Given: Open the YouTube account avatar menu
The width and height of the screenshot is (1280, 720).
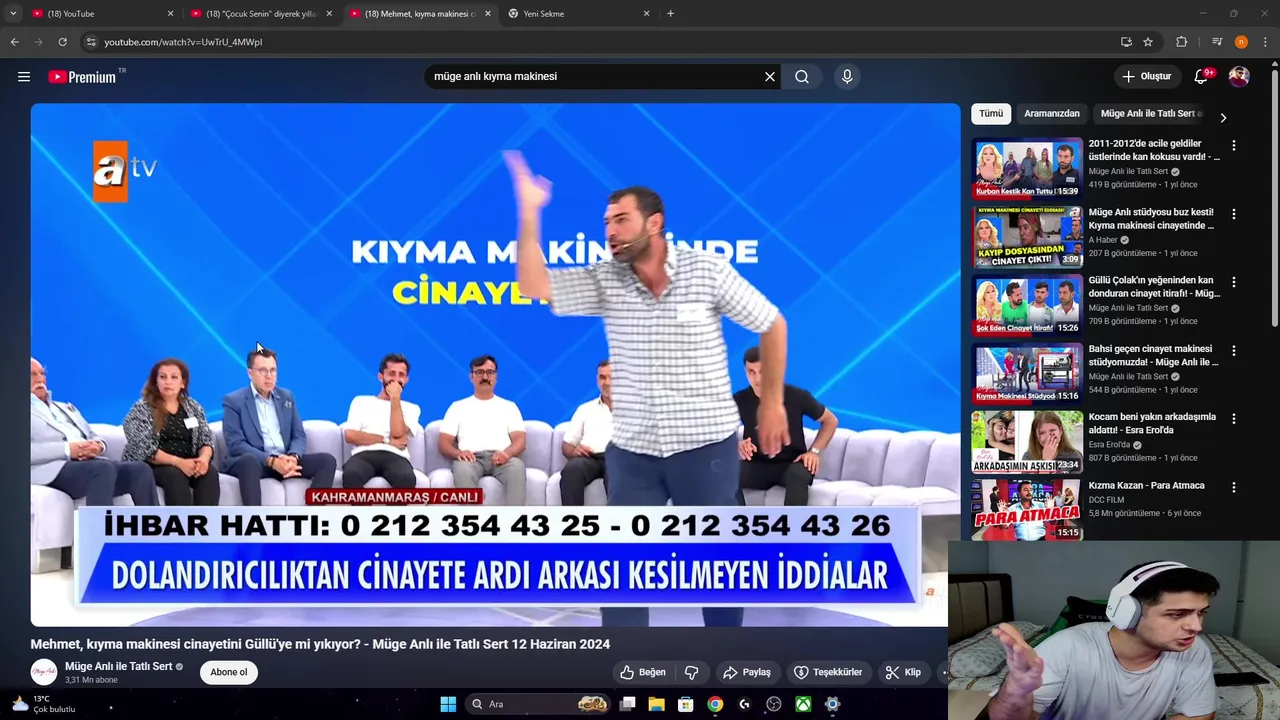Looking at the screenshot, I should click(x=1239, y=77).
